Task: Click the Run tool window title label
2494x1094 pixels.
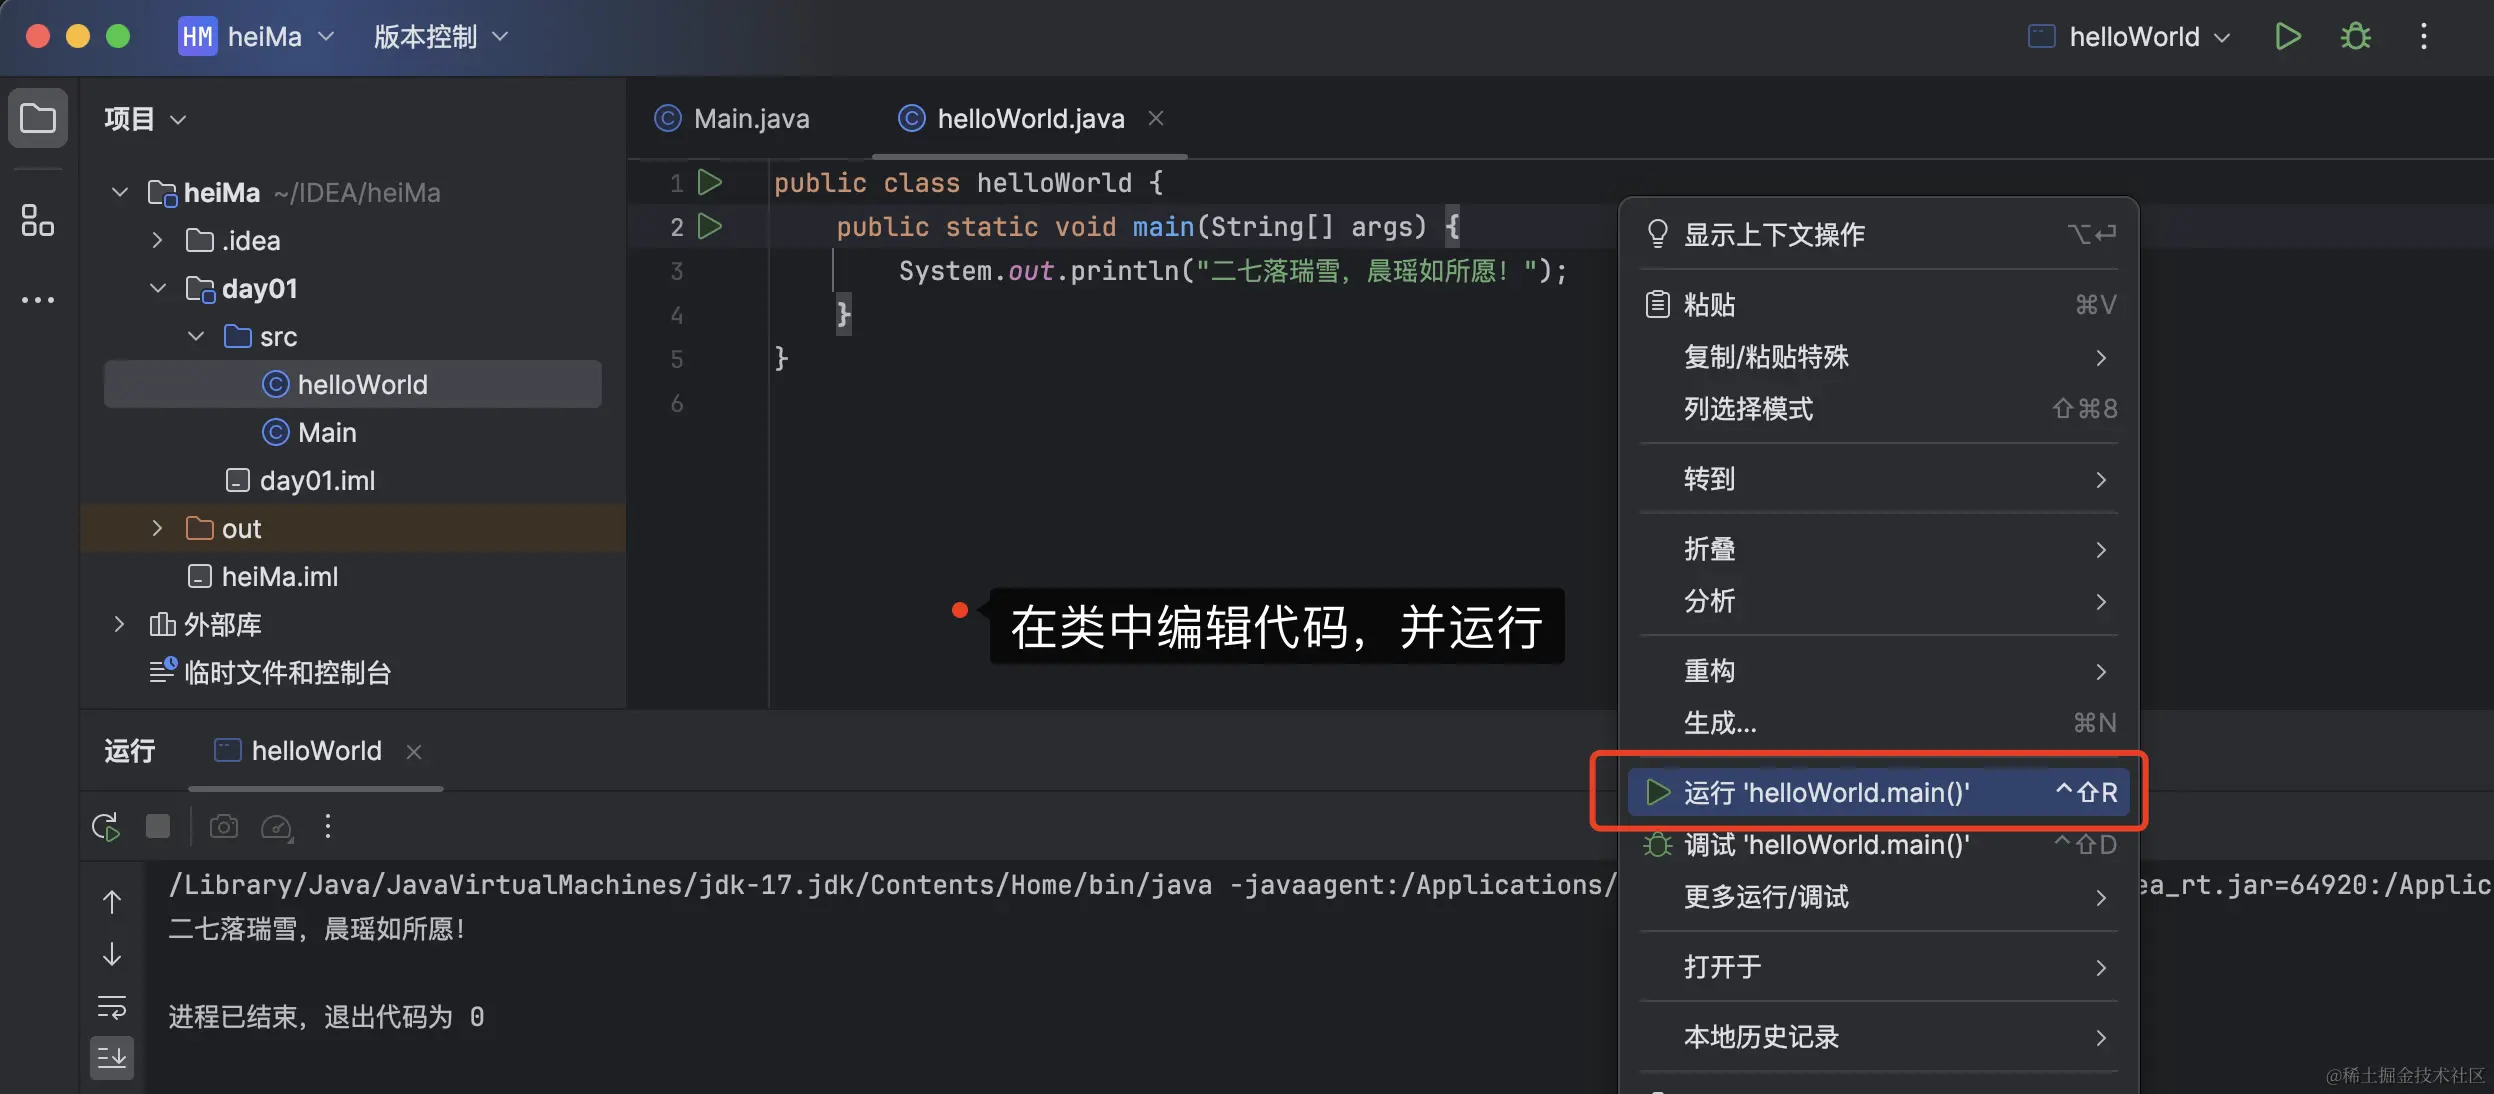Action: tap(130, 751)
